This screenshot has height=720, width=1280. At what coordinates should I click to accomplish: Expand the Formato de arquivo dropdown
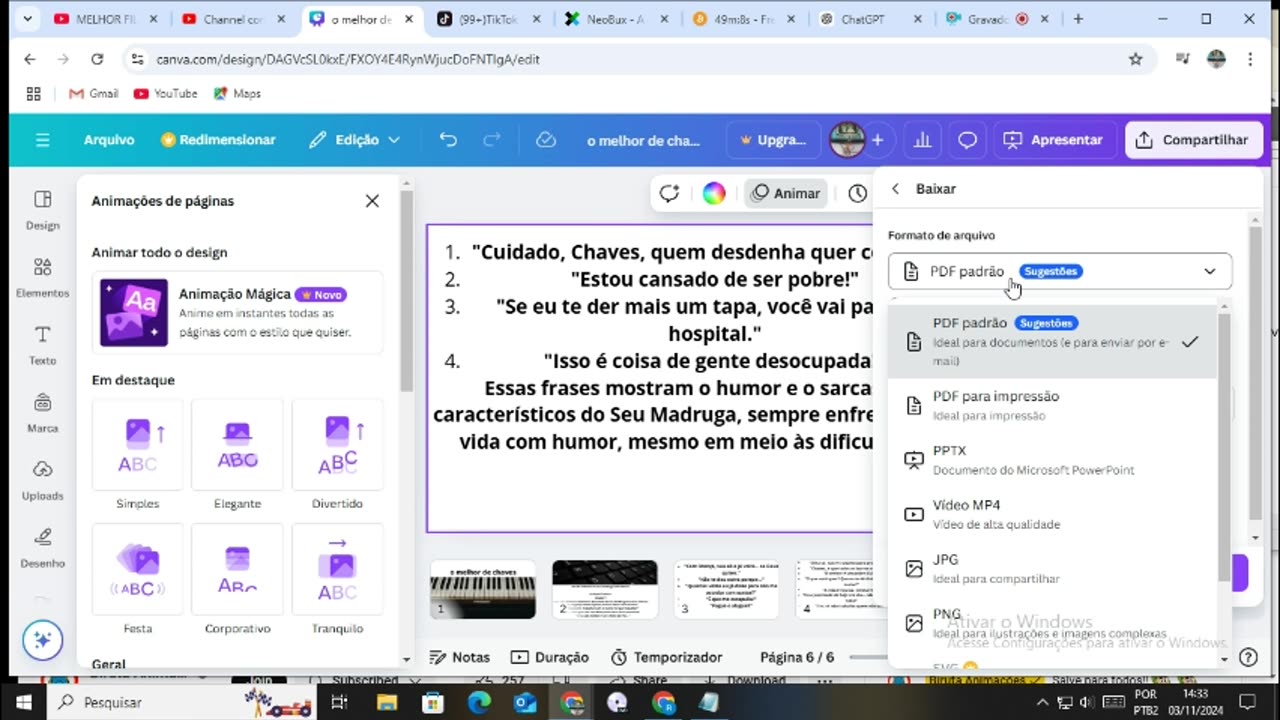(x=1060, y=271)
